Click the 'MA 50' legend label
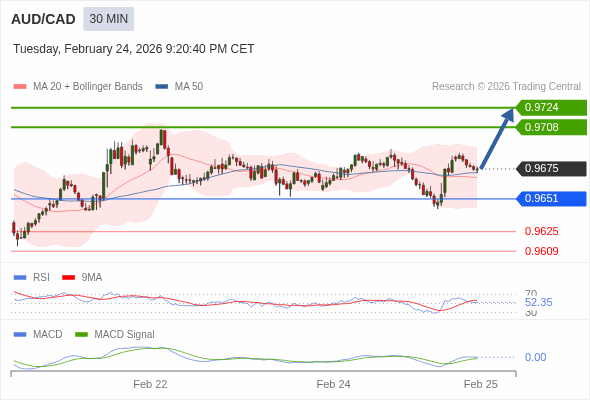 coord(189,87)
